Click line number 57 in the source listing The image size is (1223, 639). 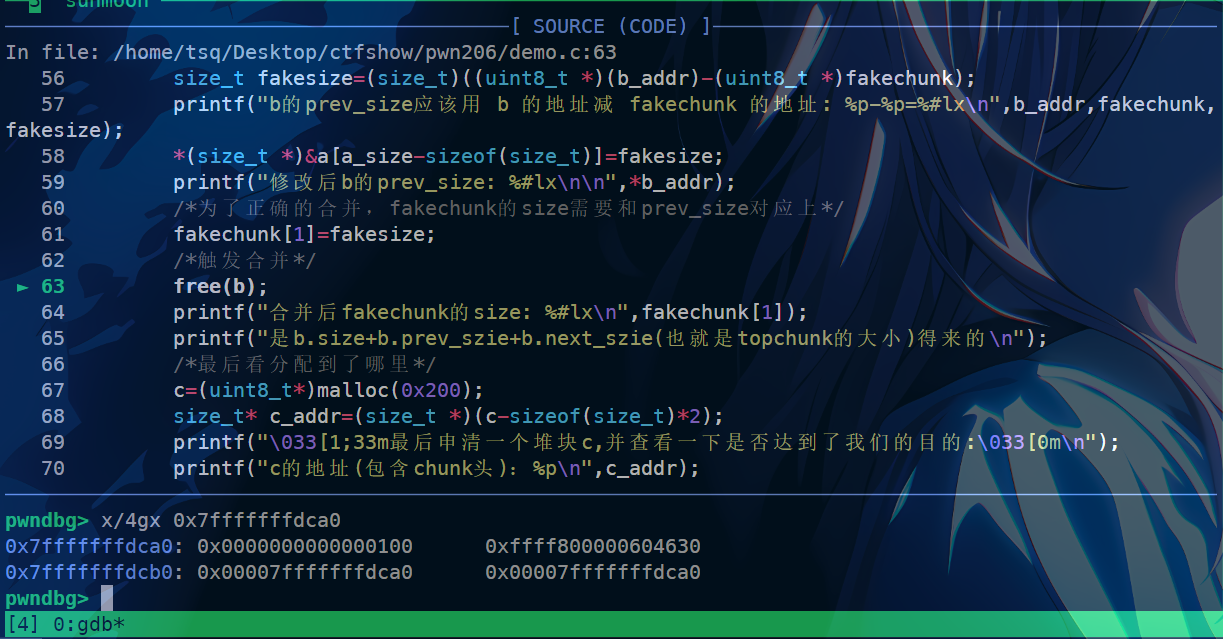tap(53, 104)
